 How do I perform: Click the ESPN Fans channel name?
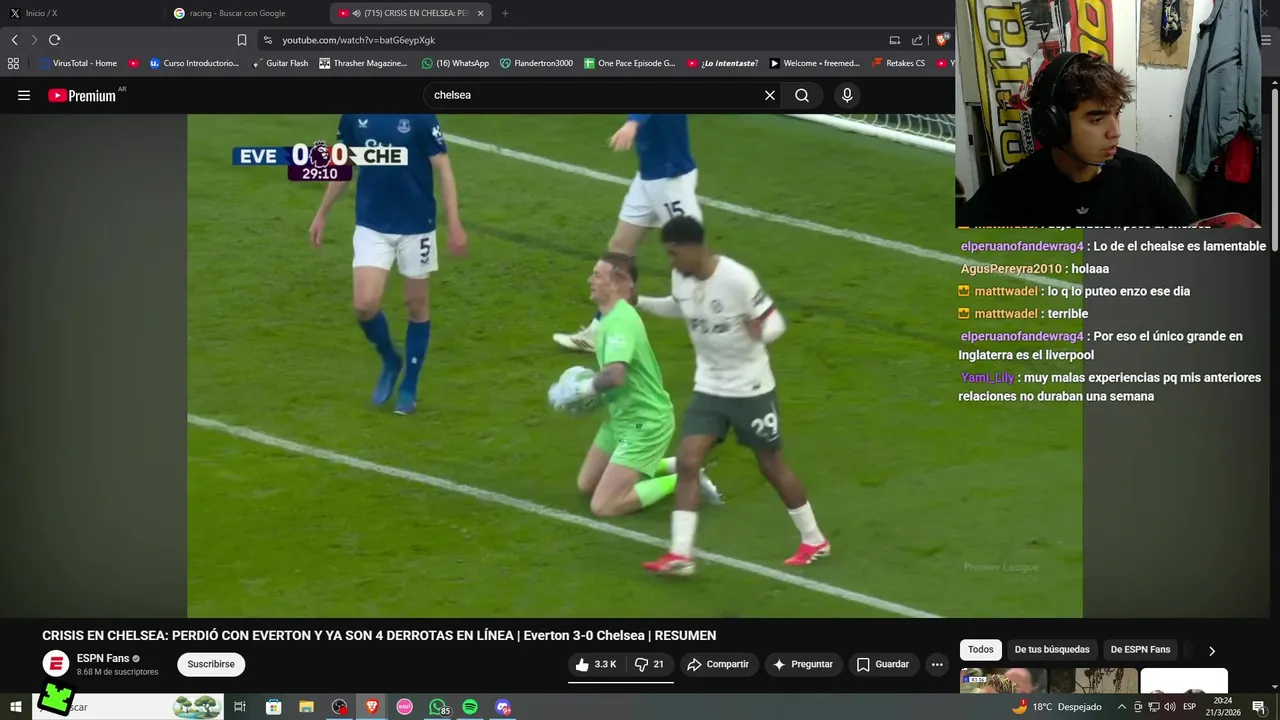click(x=103, y=658)
